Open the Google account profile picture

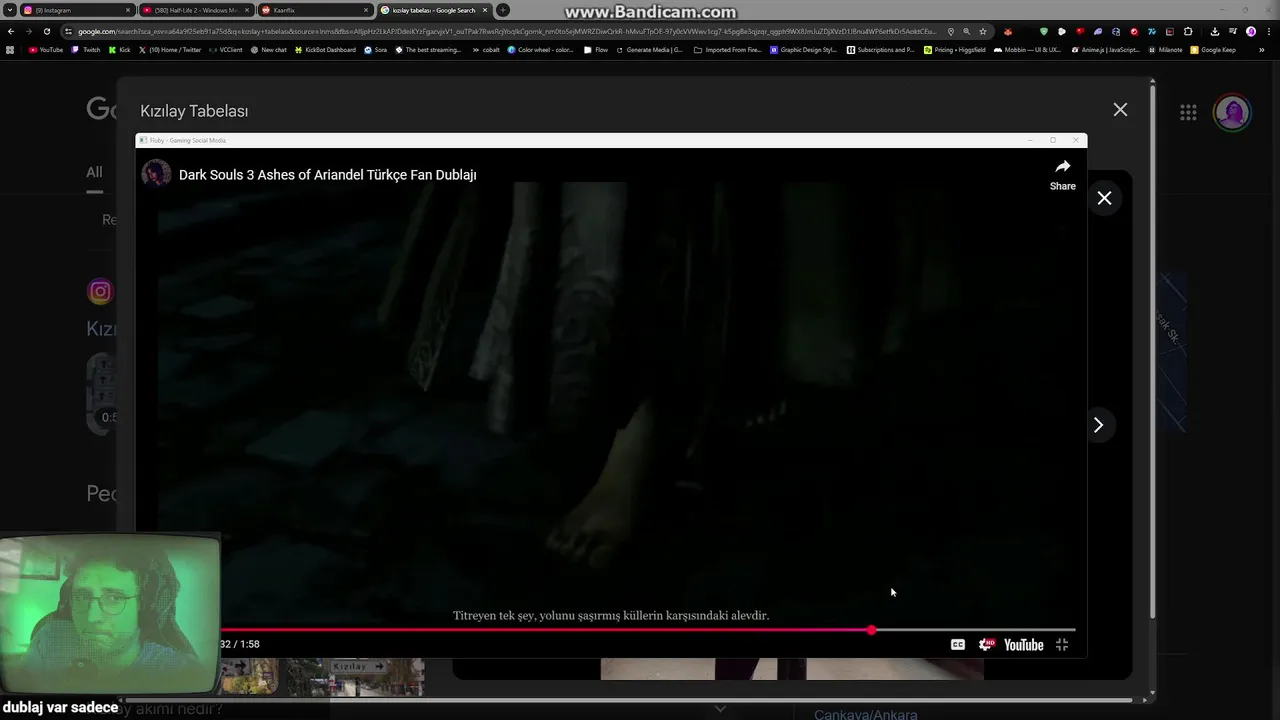coord(1232,112)
